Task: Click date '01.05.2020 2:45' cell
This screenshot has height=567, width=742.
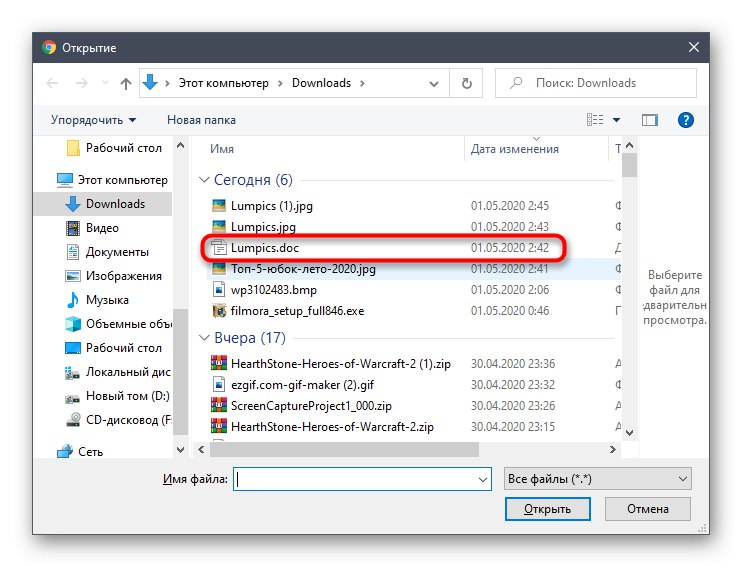Action: click(510, 206)
